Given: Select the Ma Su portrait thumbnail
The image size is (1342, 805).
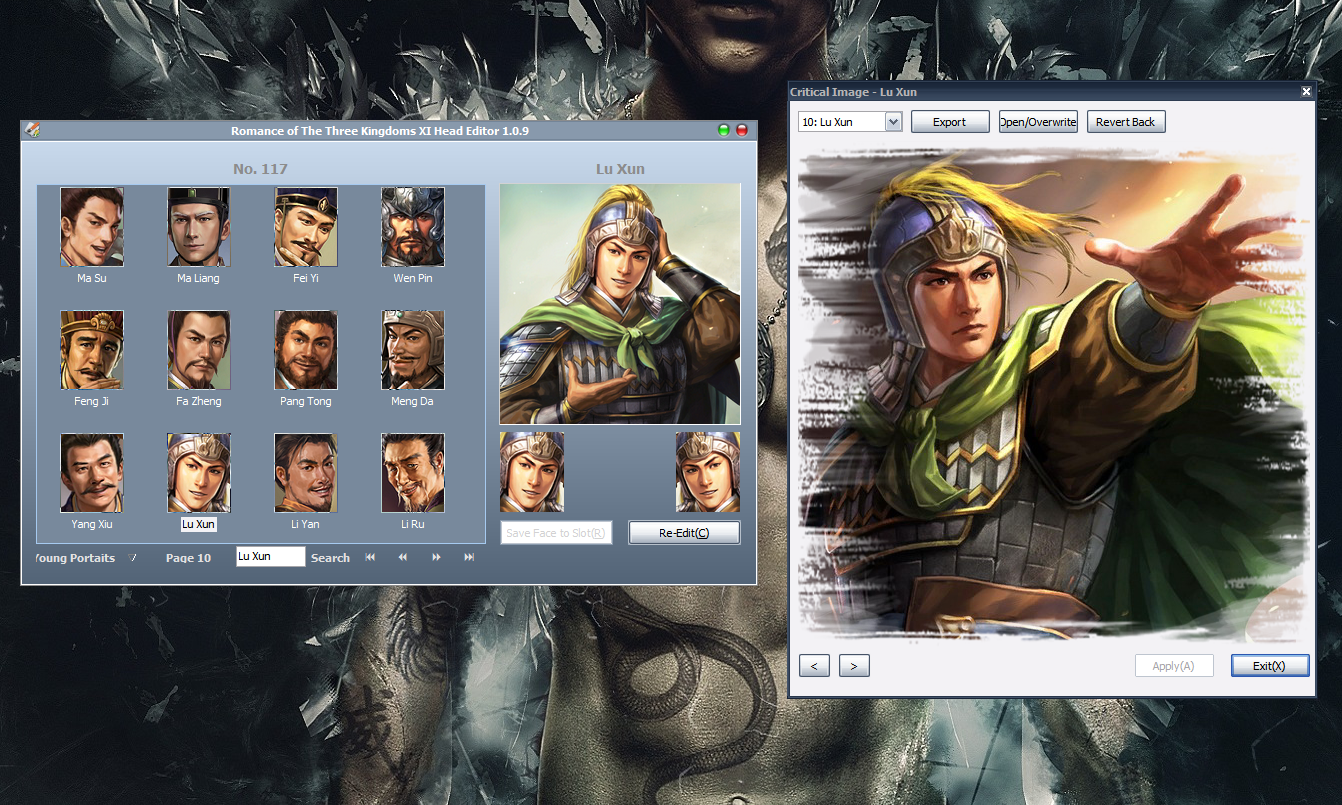Looking at the screenshot, I should tap(92, 227).
